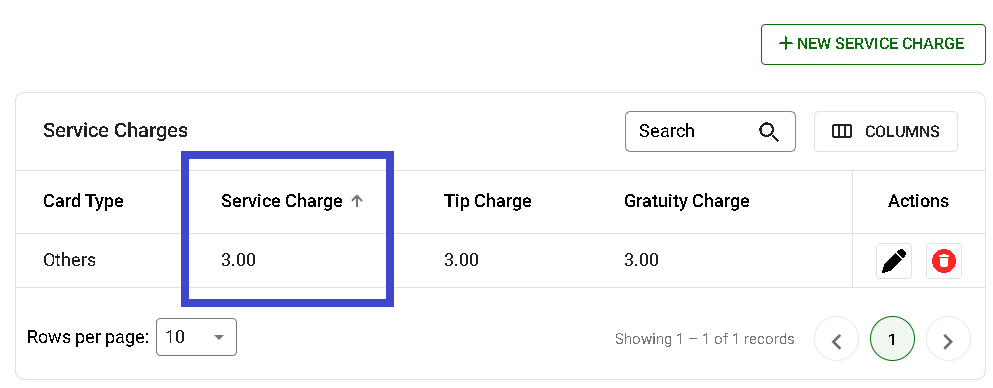Image resolution: width=993 pixels, height=388 pixels.
Task: Sort by Gratuity Charge column header
Action: click(x=686, y=201)
